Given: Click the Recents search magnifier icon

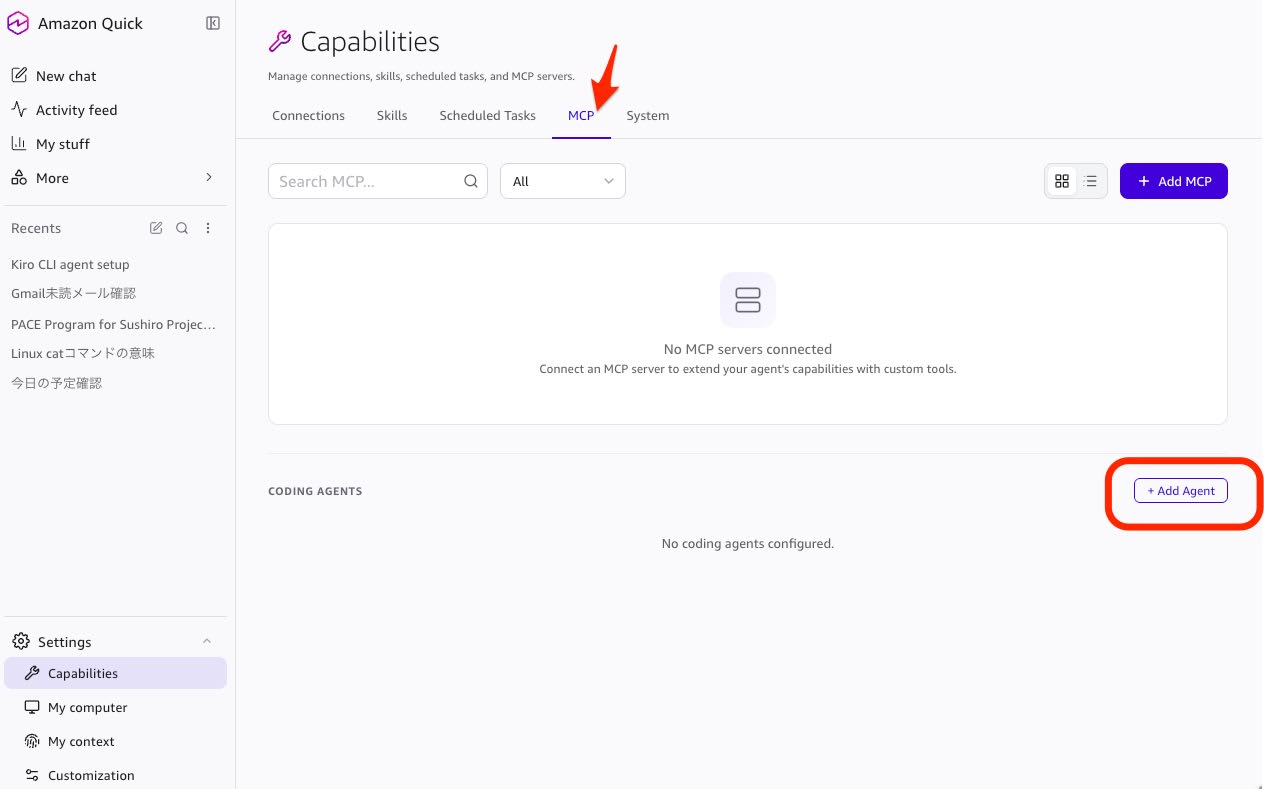Looking at the screenshot, I should point(182,228).
